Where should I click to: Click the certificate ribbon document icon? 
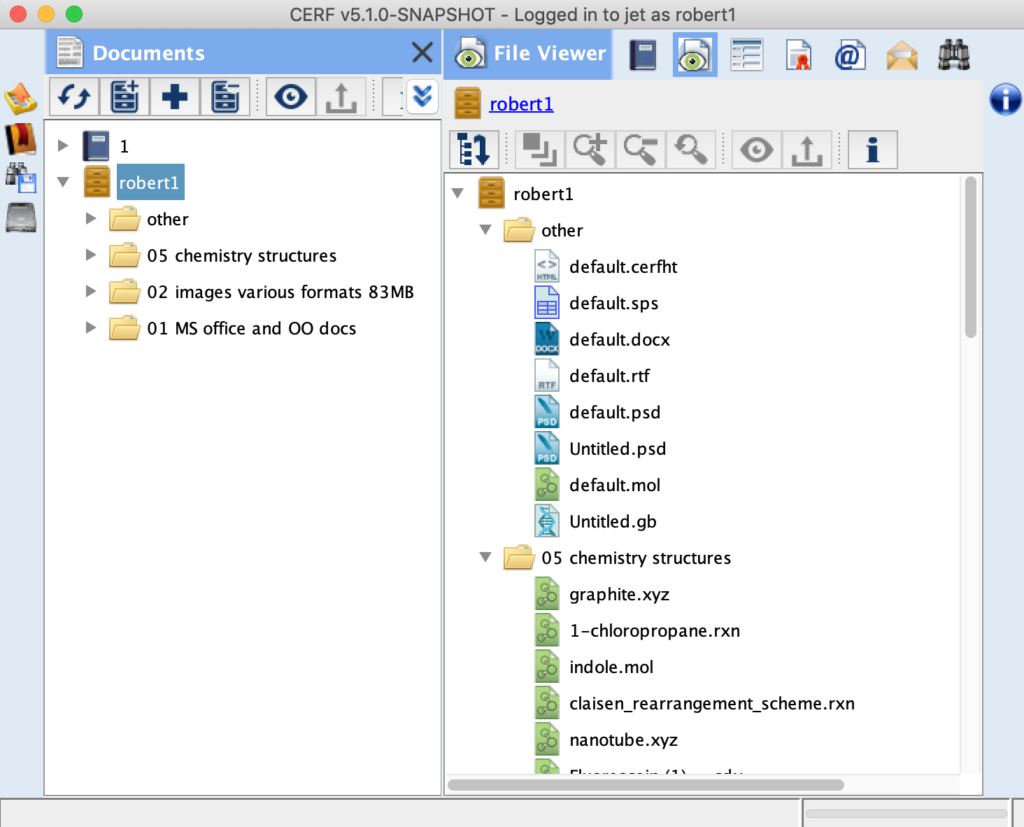pos(797,55)
